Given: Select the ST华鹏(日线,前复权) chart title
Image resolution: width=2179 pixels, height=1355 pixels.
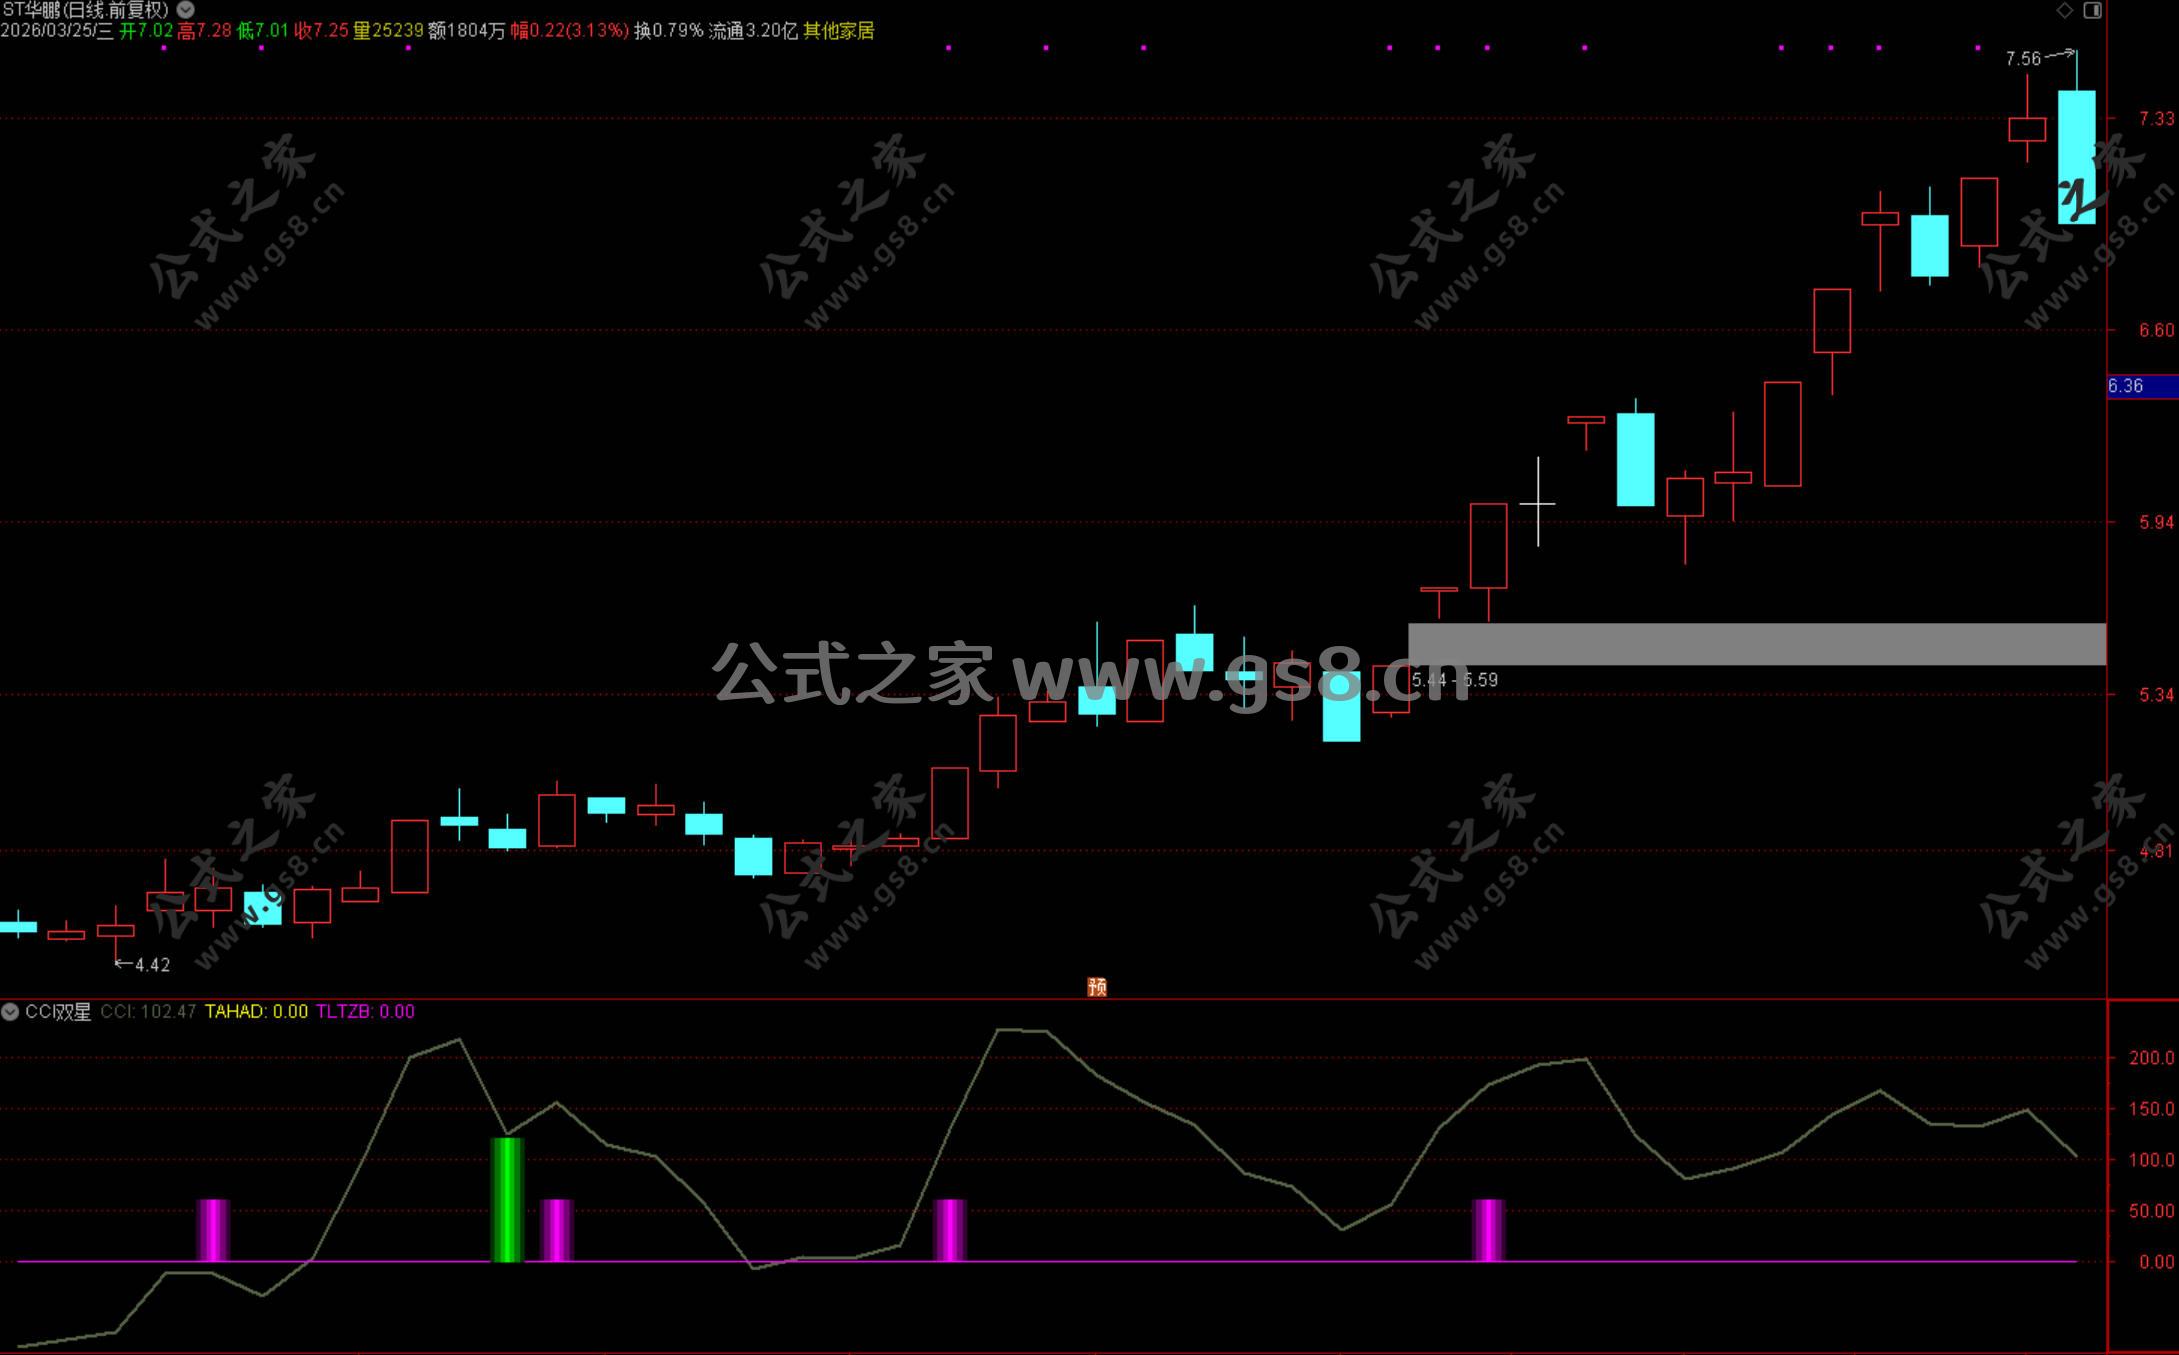Looking at the screenshot, I should click(86, 10).
